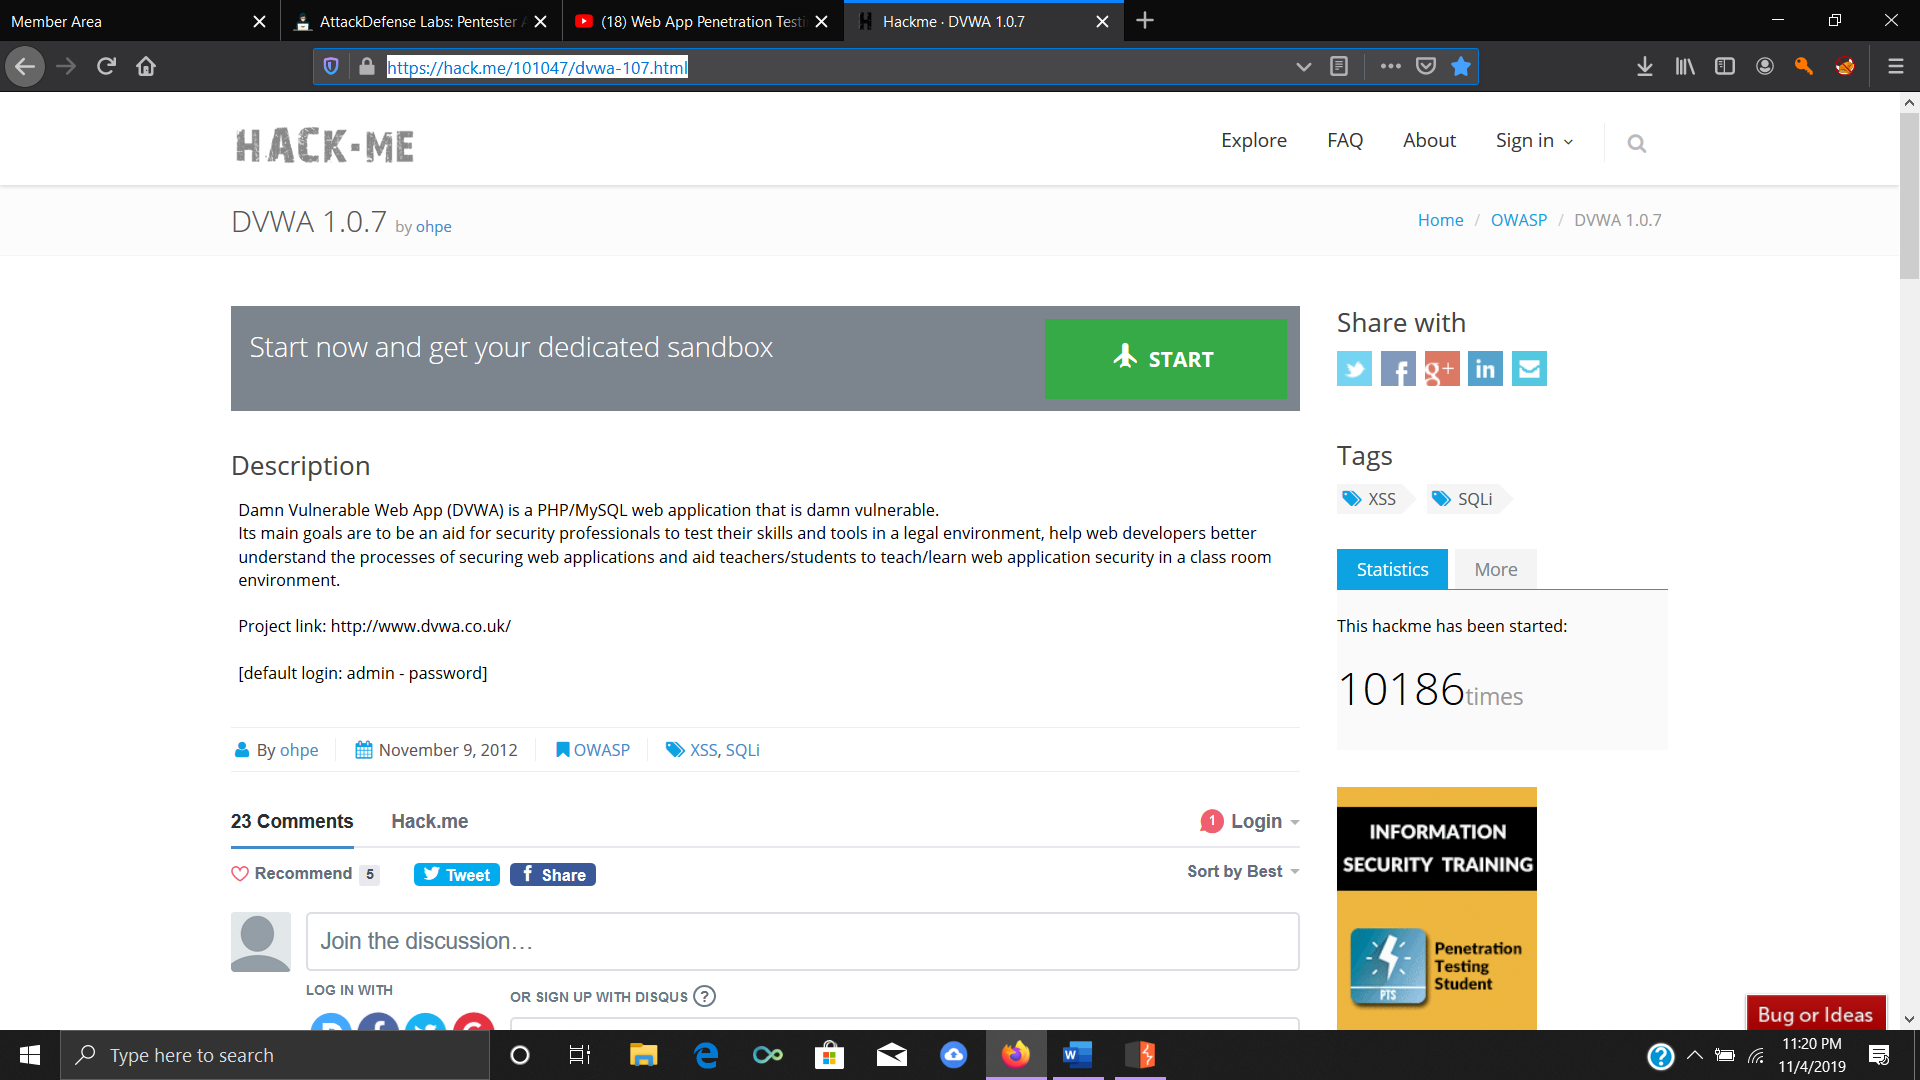
Task: Open the Firefox library icon
Action: 1685,66
